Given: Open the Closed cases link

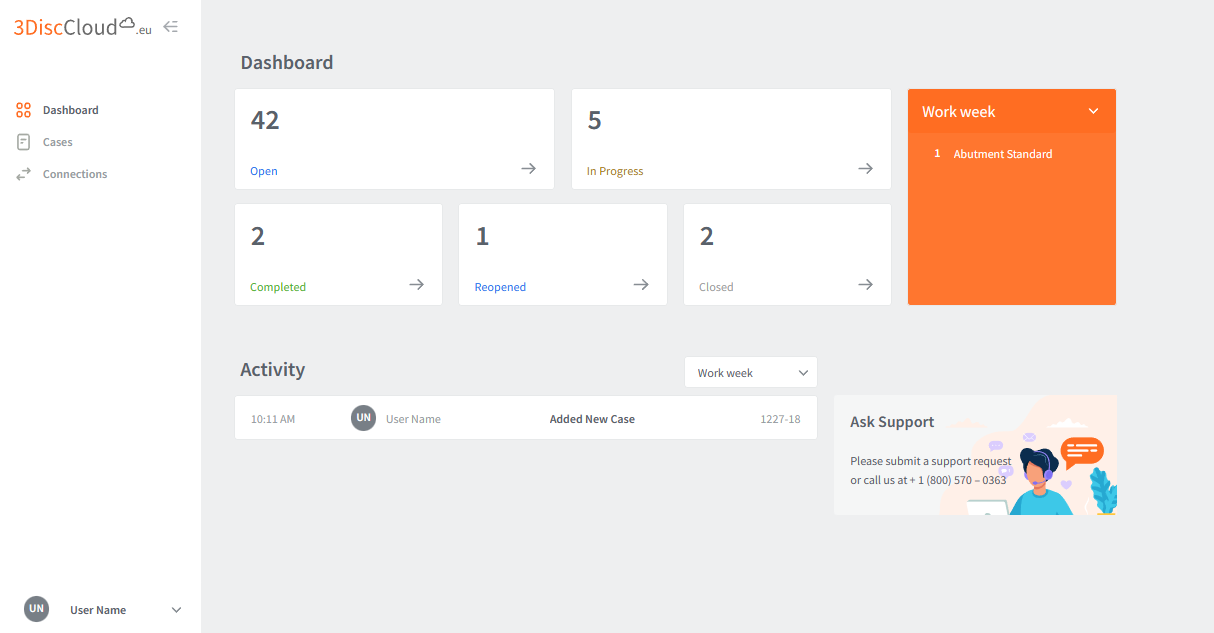Looking at the screenshot, I should (x=716, y=287).
